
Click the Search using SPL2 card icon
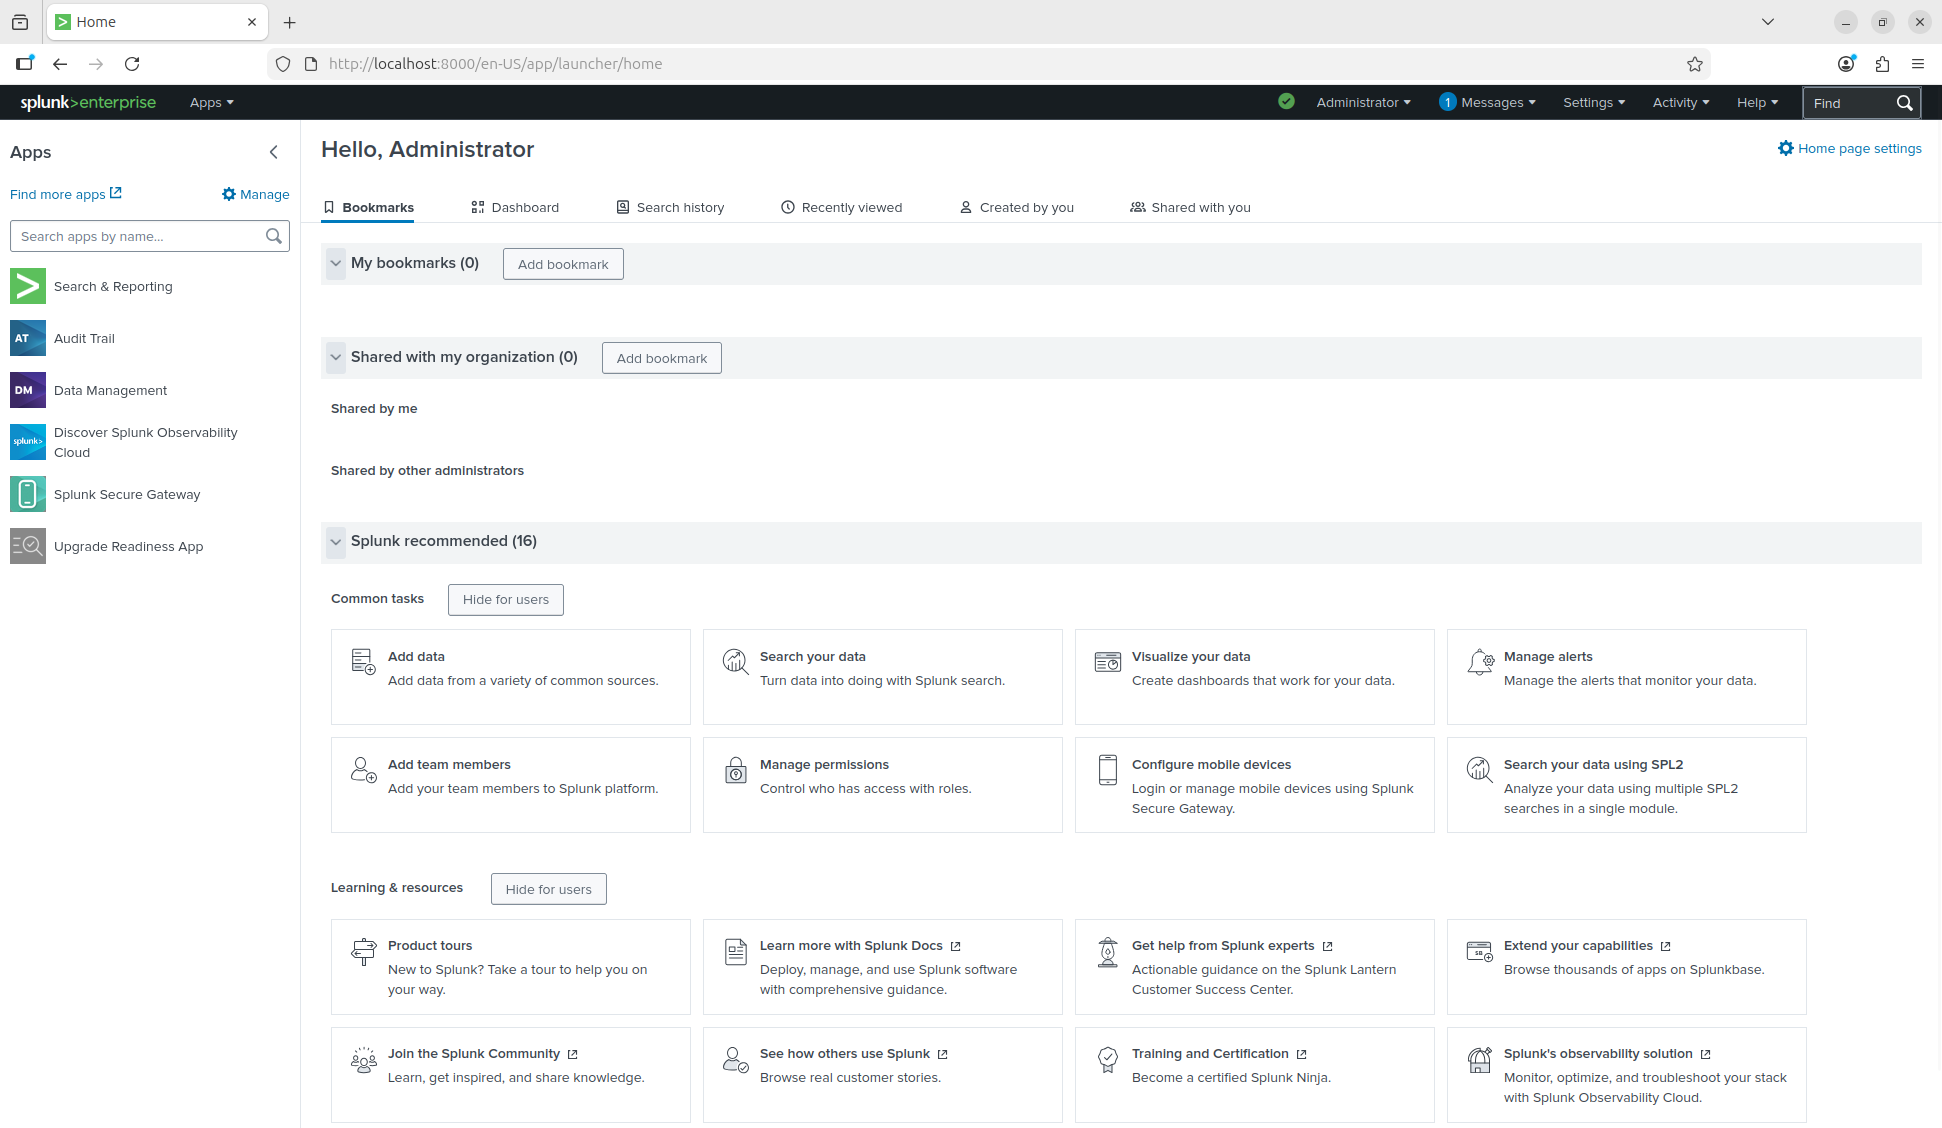point(1479,769)
